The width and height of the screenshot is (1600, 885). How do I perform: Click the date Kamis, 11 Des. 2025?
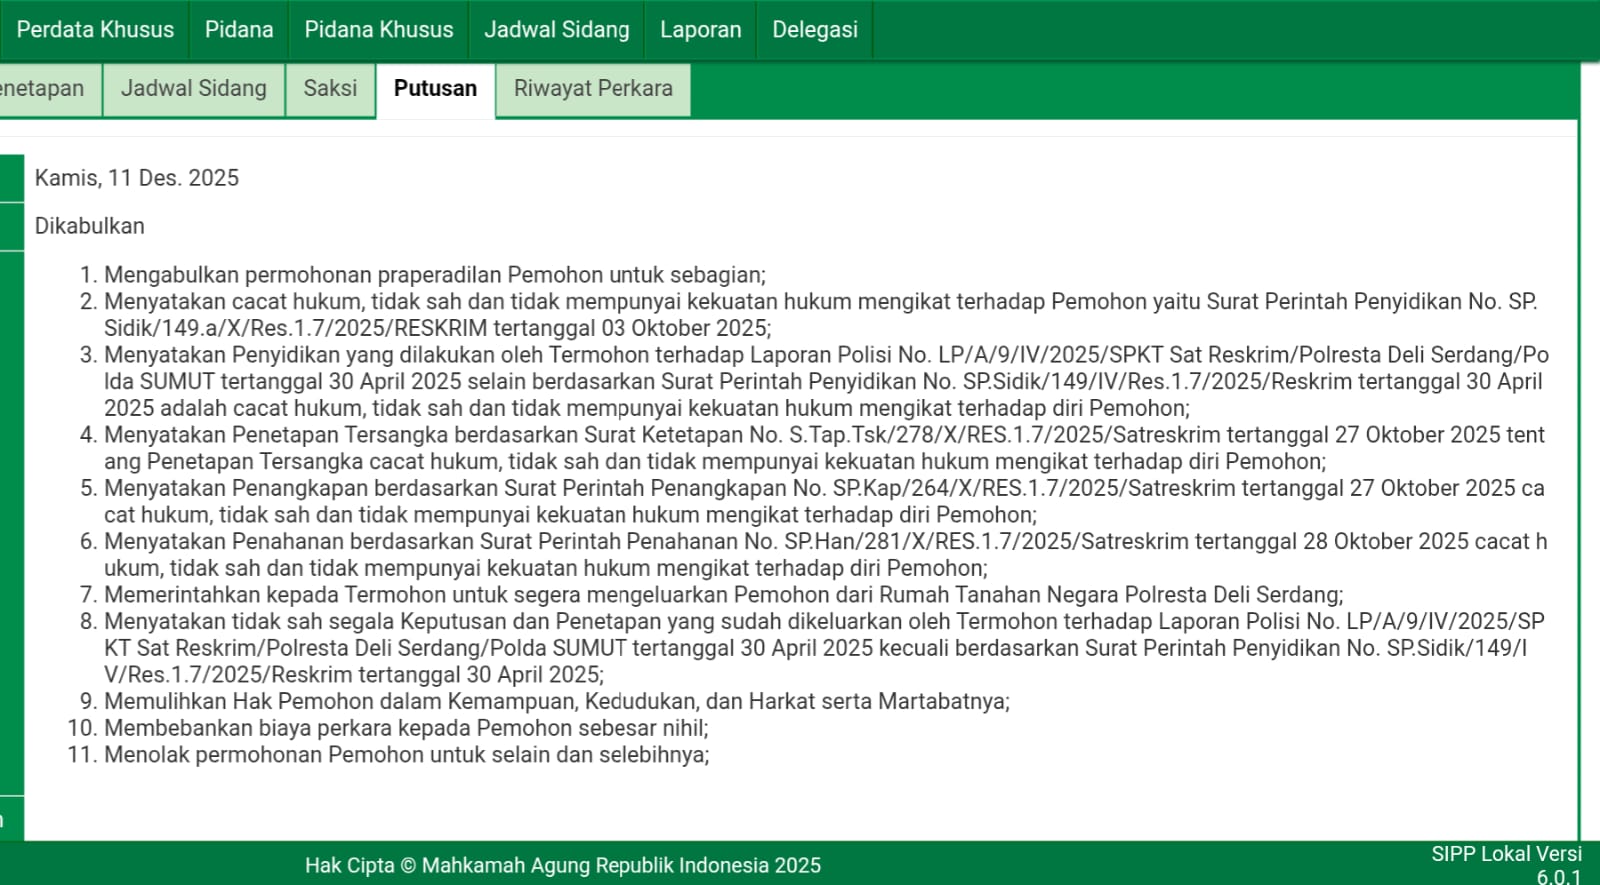click(137, 178)
